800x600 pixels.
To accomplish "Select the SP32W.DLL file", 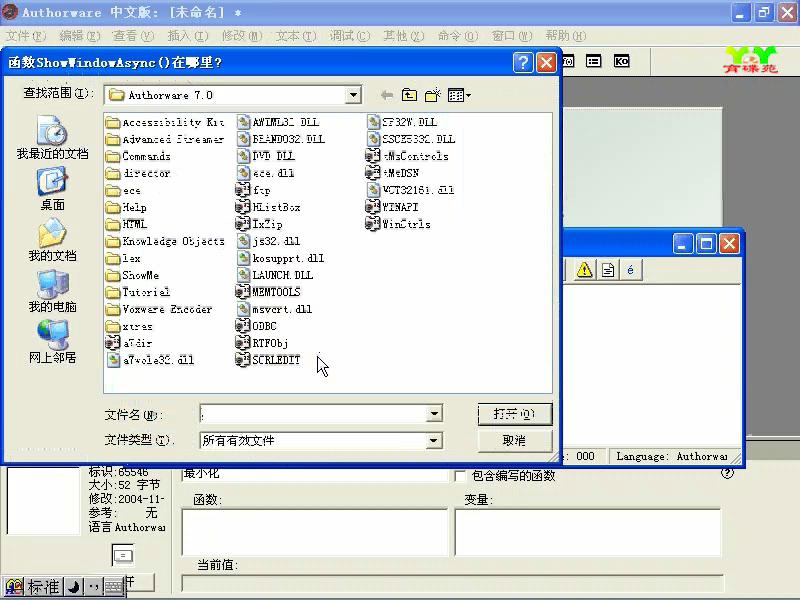I will tap(402, 122).
